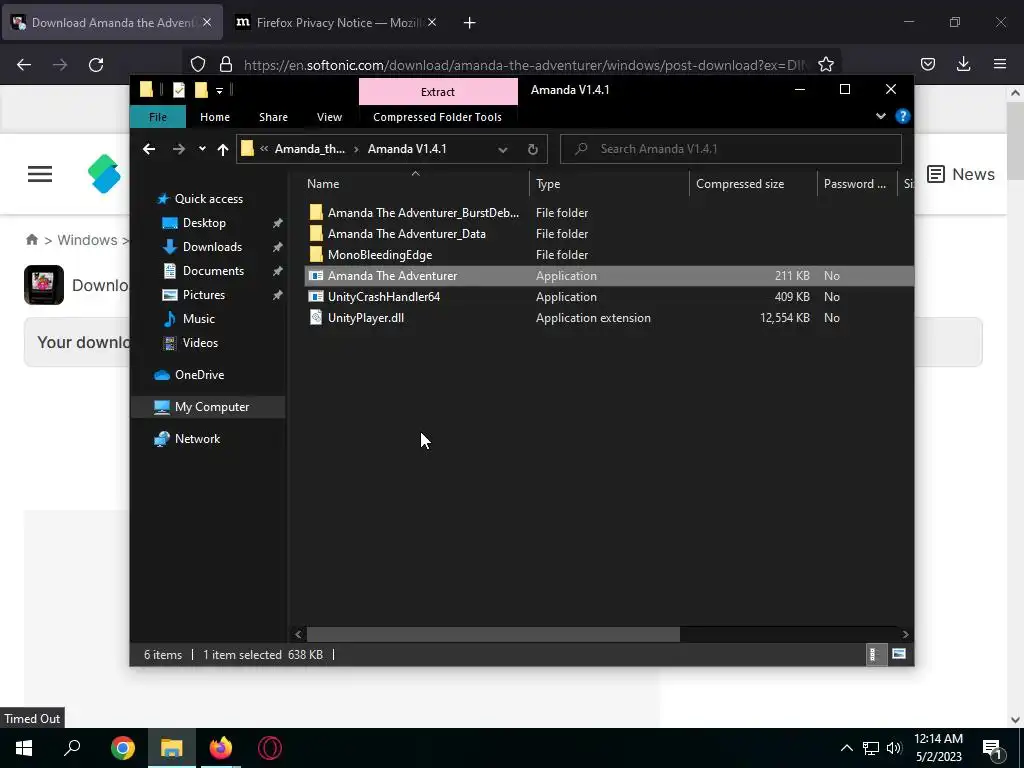Sort by Password column header
The image size is (1024, 768).
[x=857, y=184]
